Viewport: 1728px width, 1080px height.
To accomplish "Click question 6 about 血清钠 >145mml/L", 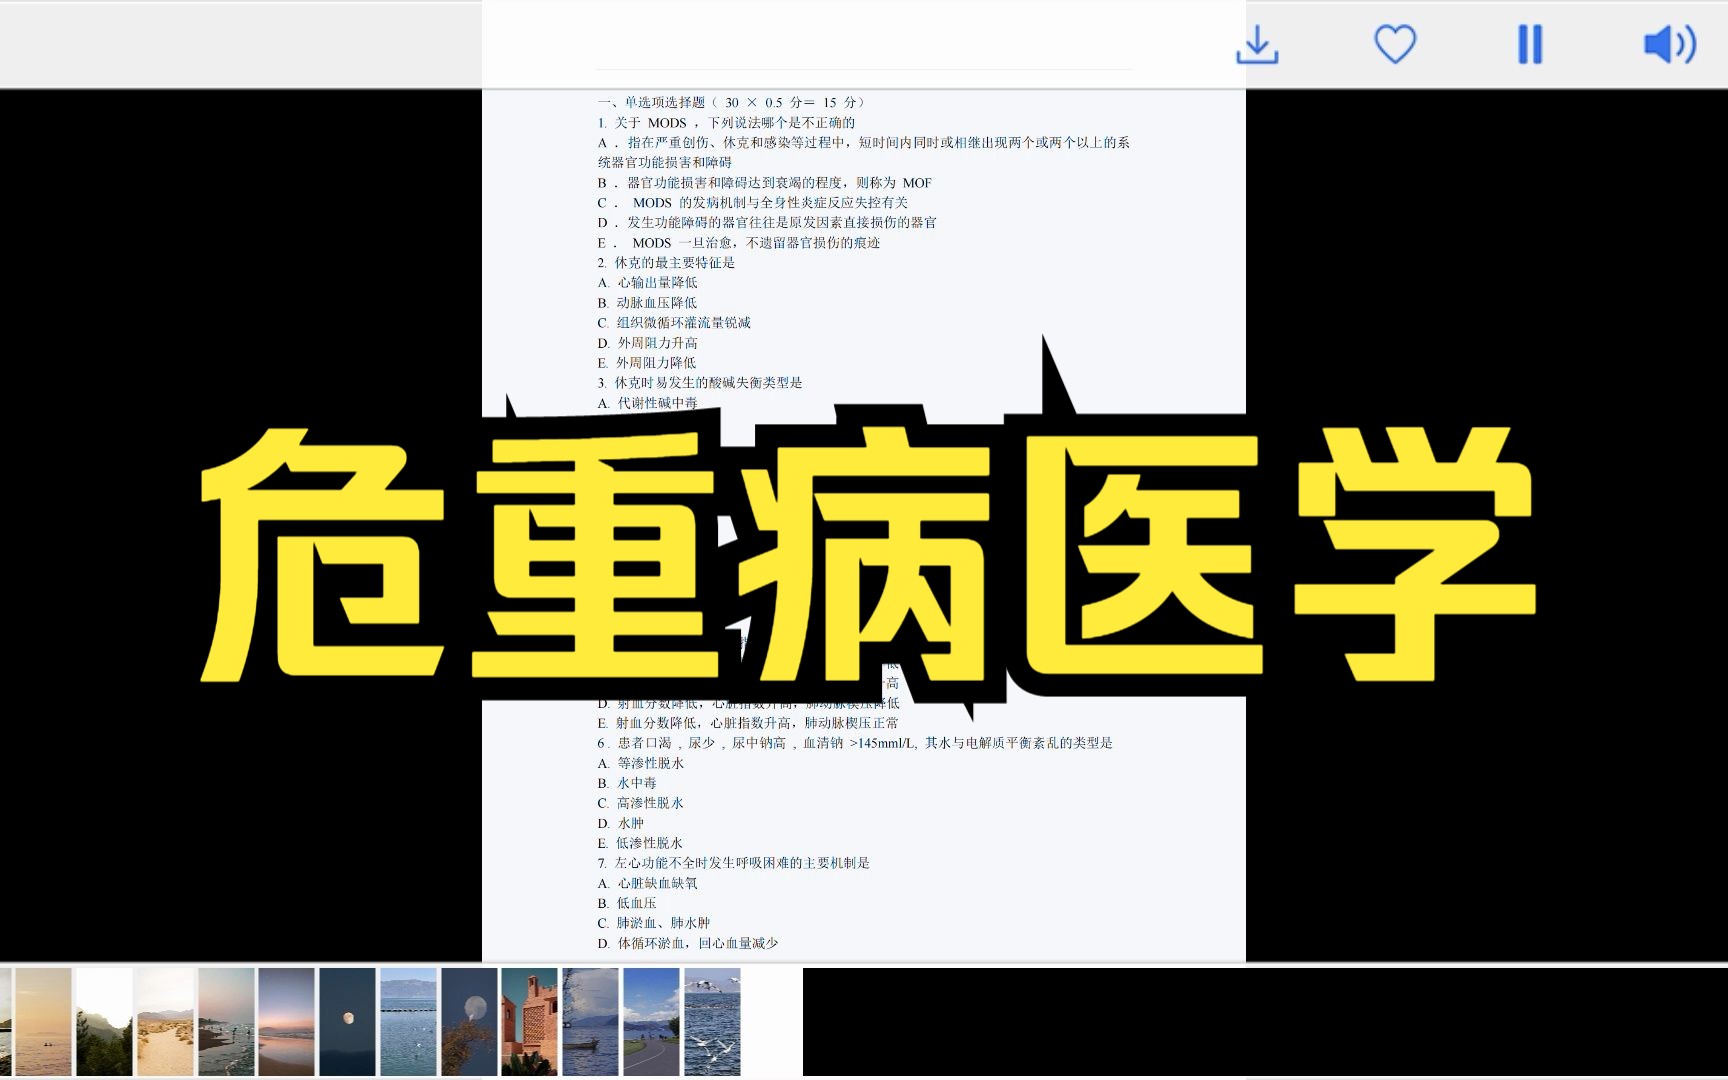I will [855, 743].
